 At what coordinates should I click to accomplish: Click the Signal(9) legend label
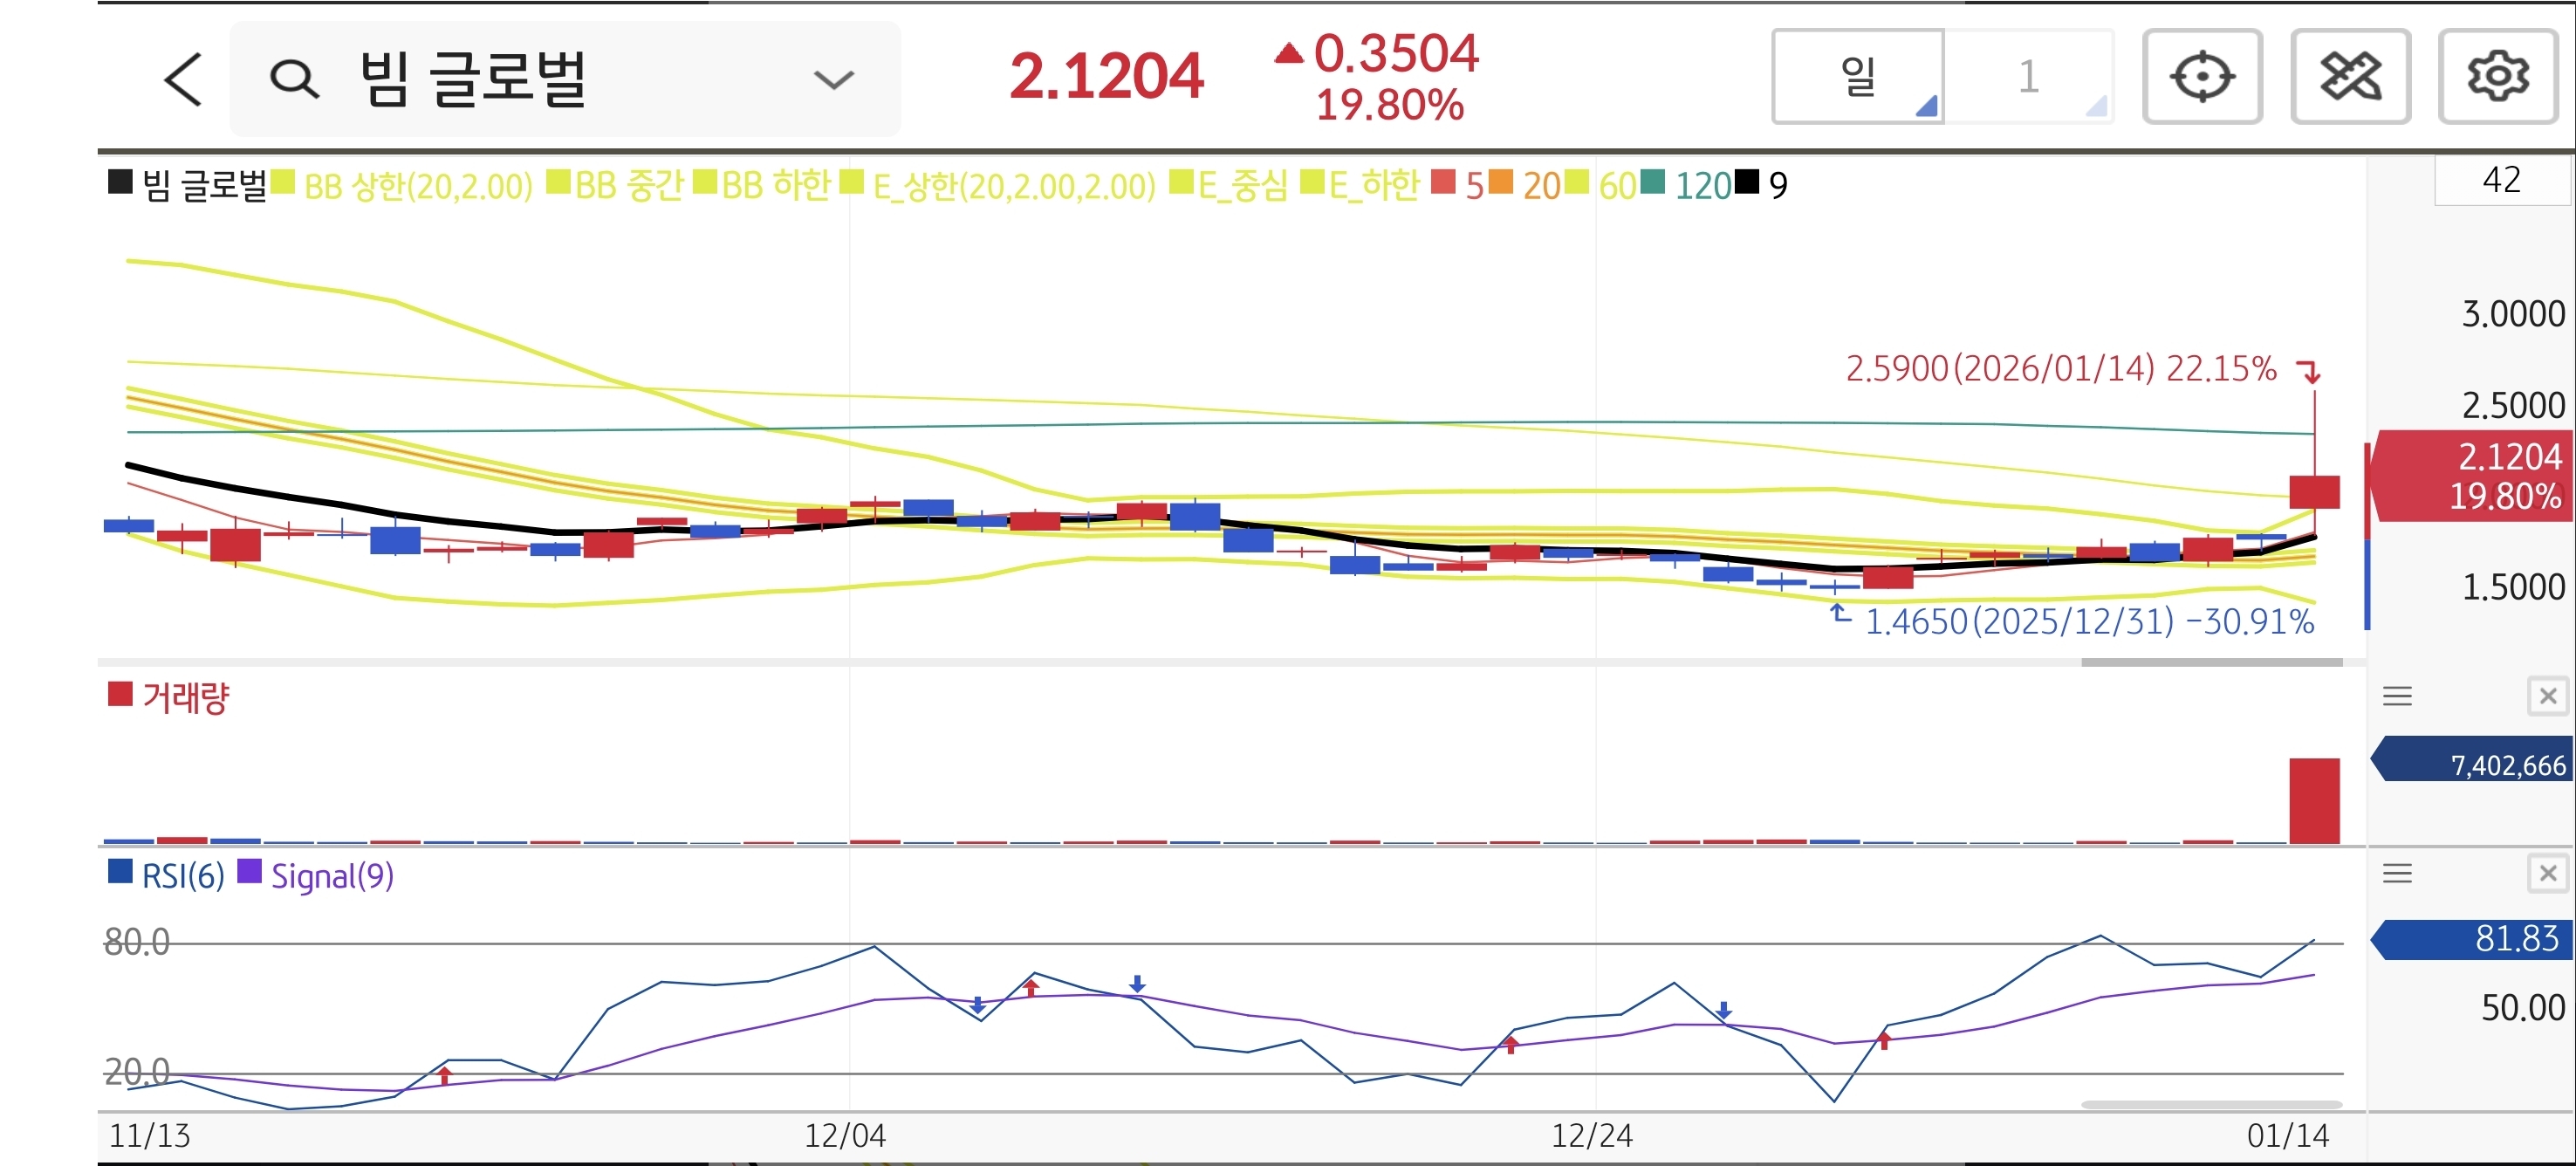pos(332,876)
